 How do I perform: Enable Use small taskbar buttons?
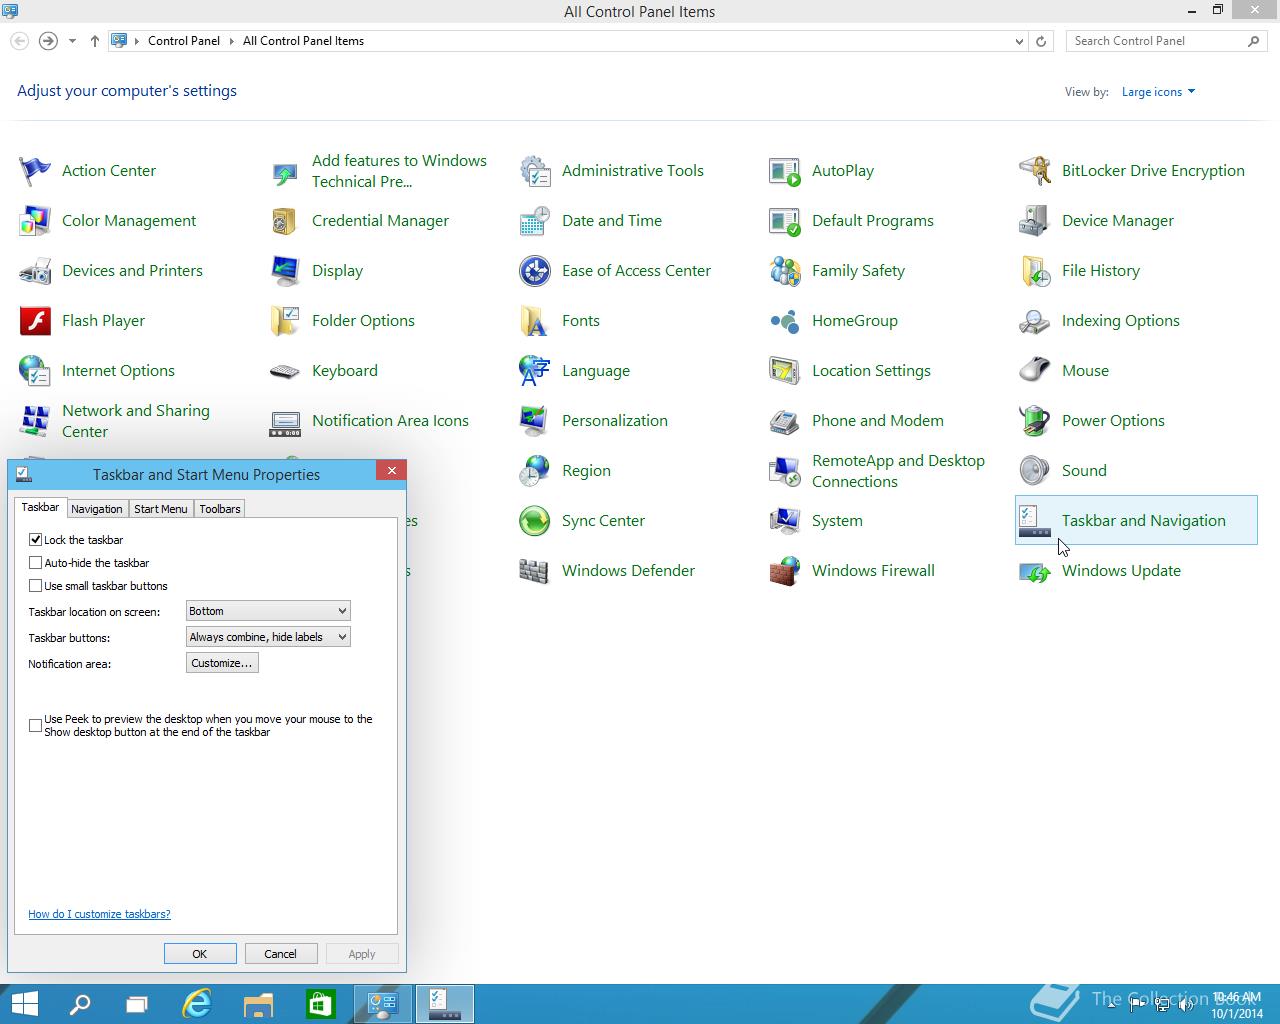(36, 586)
